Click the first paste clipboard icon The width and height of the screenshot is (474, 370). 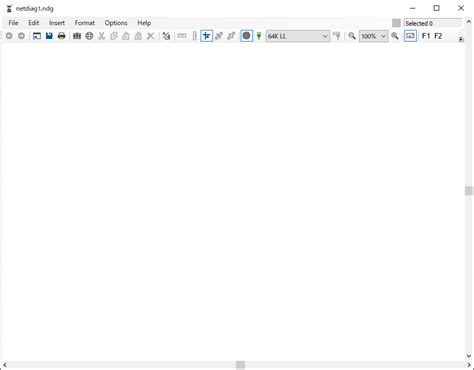pos(126,36)
